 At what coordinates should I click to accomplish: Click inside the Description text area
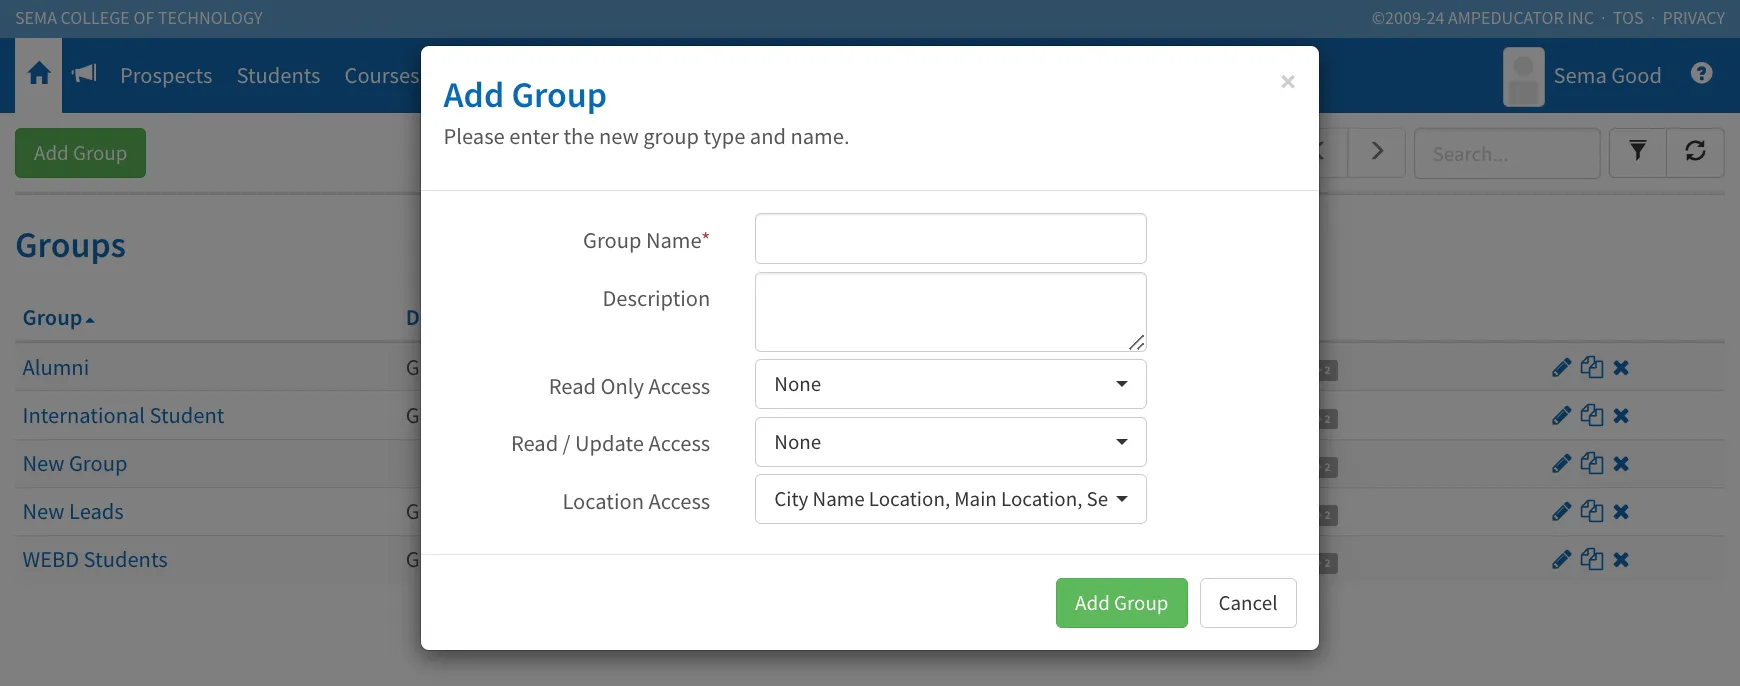click(950, 312)
